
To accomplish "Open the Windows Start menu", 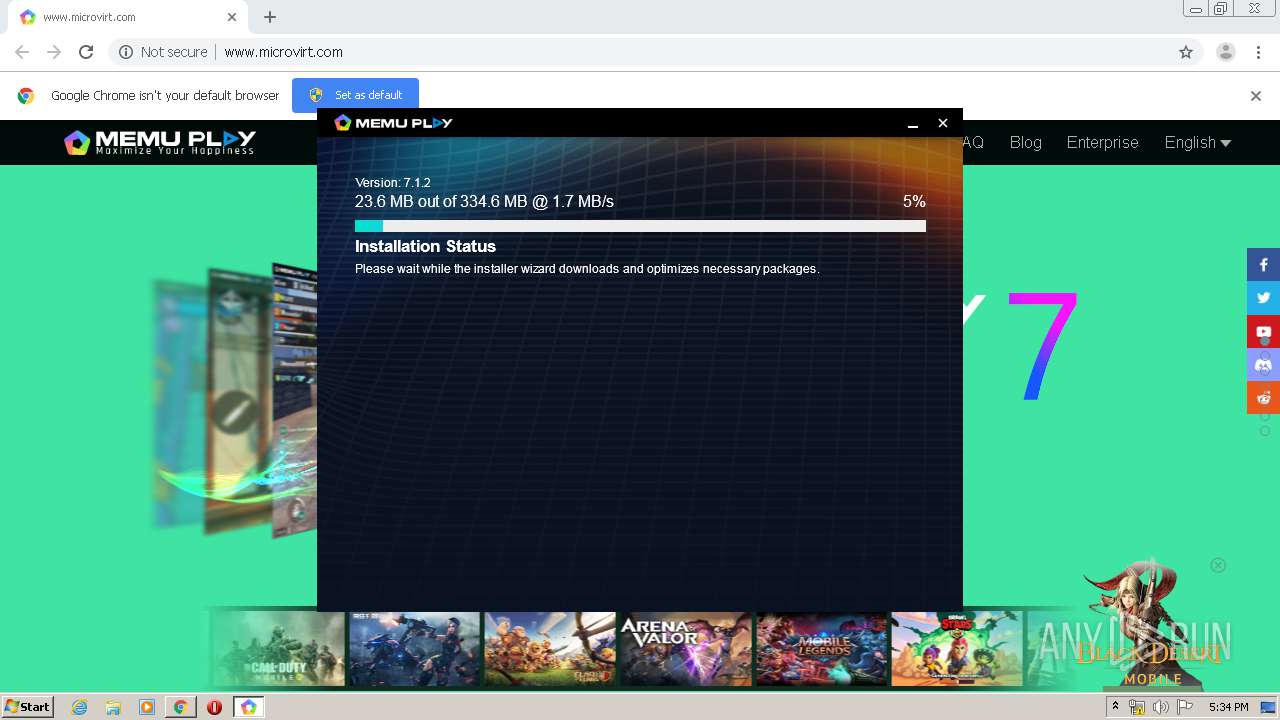I will [28, 707].
